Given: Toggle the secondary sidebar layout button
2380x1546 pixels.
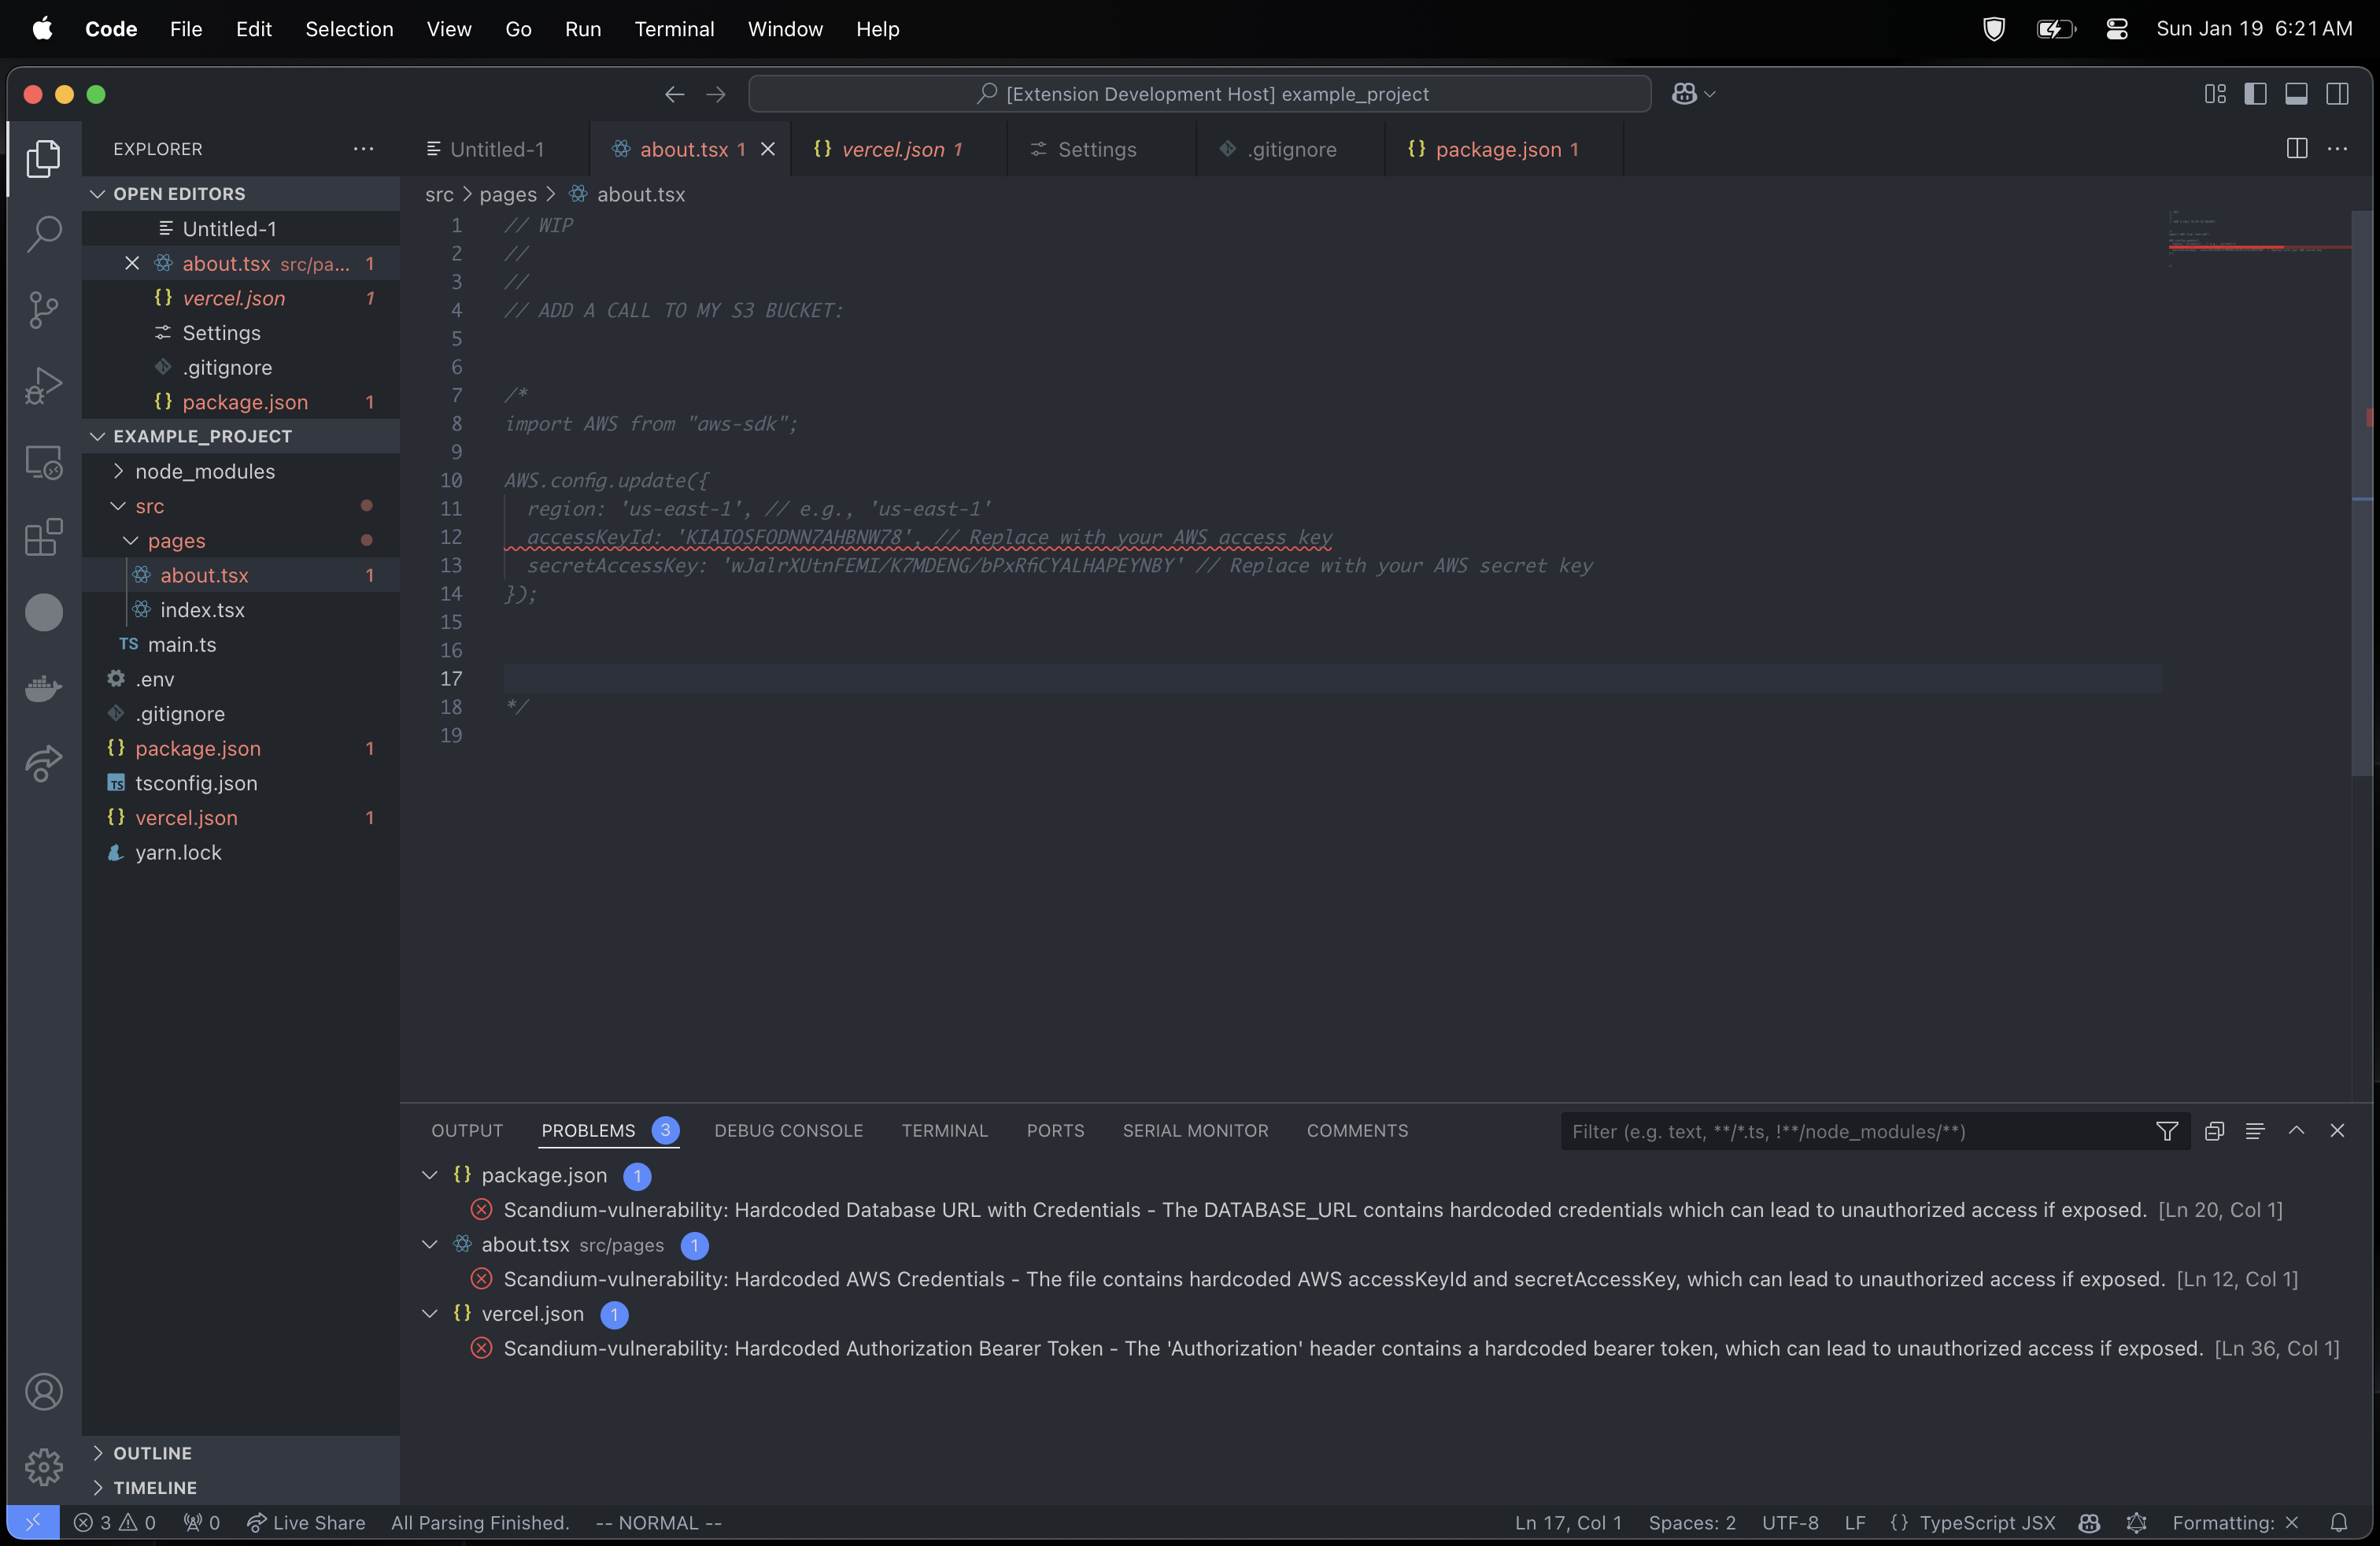Looking at the screenshot, I should [2337, 94].
